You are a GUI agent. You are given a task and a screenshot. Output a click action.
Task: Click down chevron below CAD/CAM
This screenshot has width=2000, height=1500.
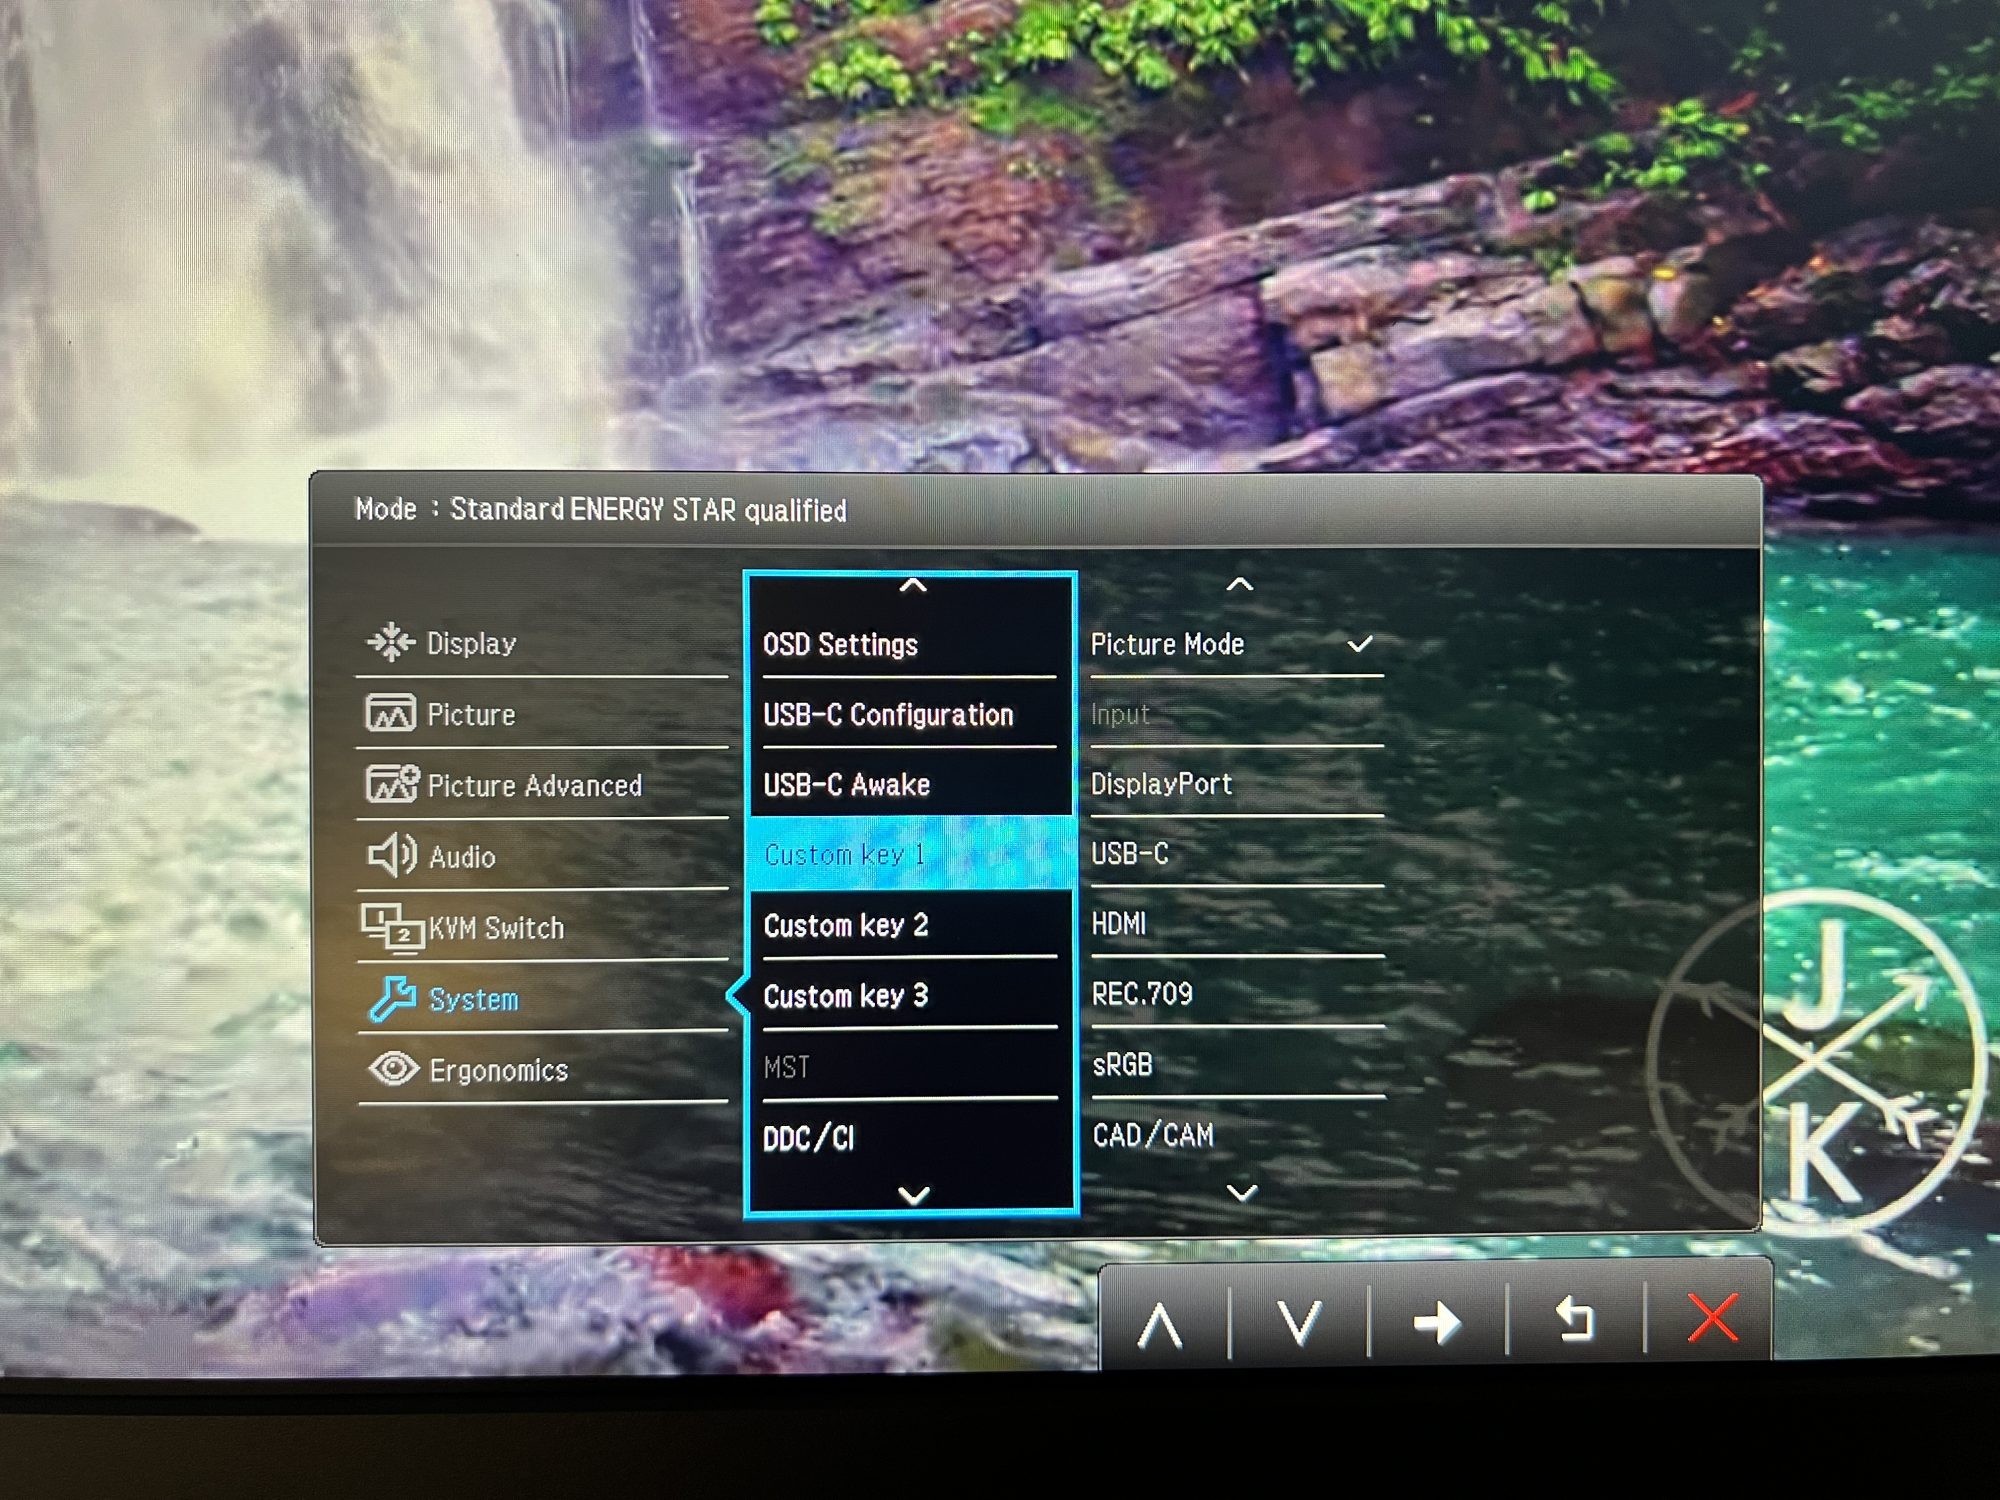click(x=1241, y=1192)
